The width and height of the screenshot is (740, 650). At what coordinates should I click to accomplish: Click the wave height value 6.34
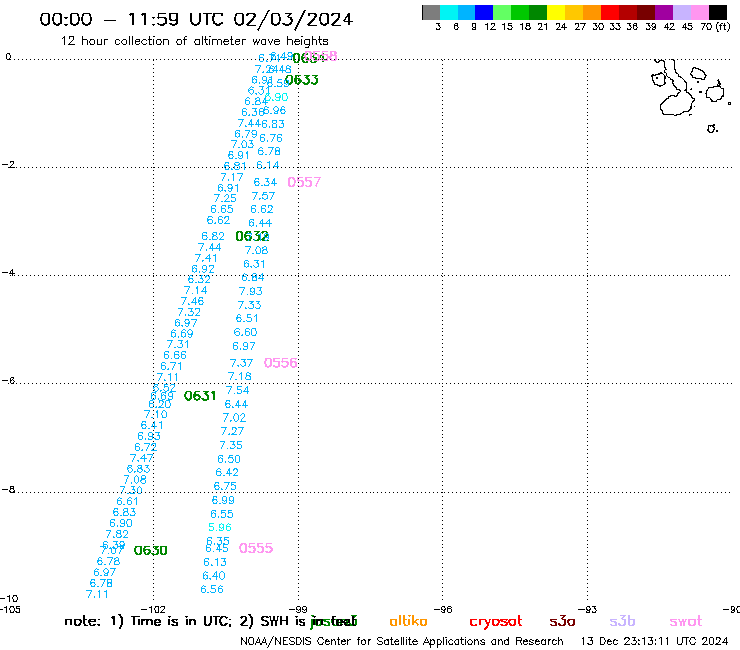click(265, 182)
